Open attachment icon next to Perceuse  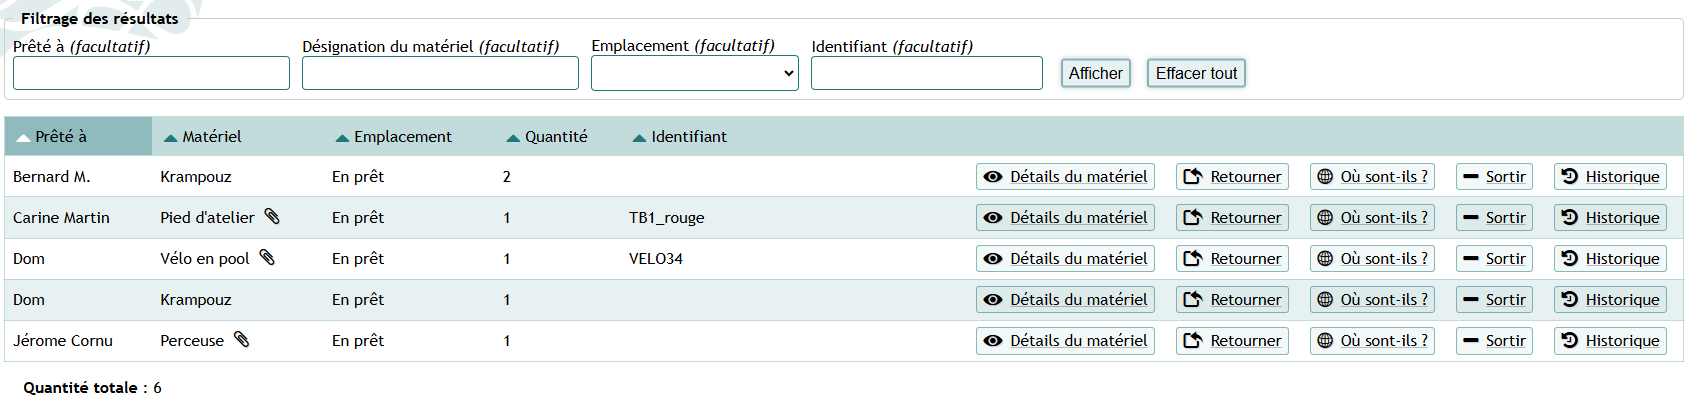coord(241,339)
